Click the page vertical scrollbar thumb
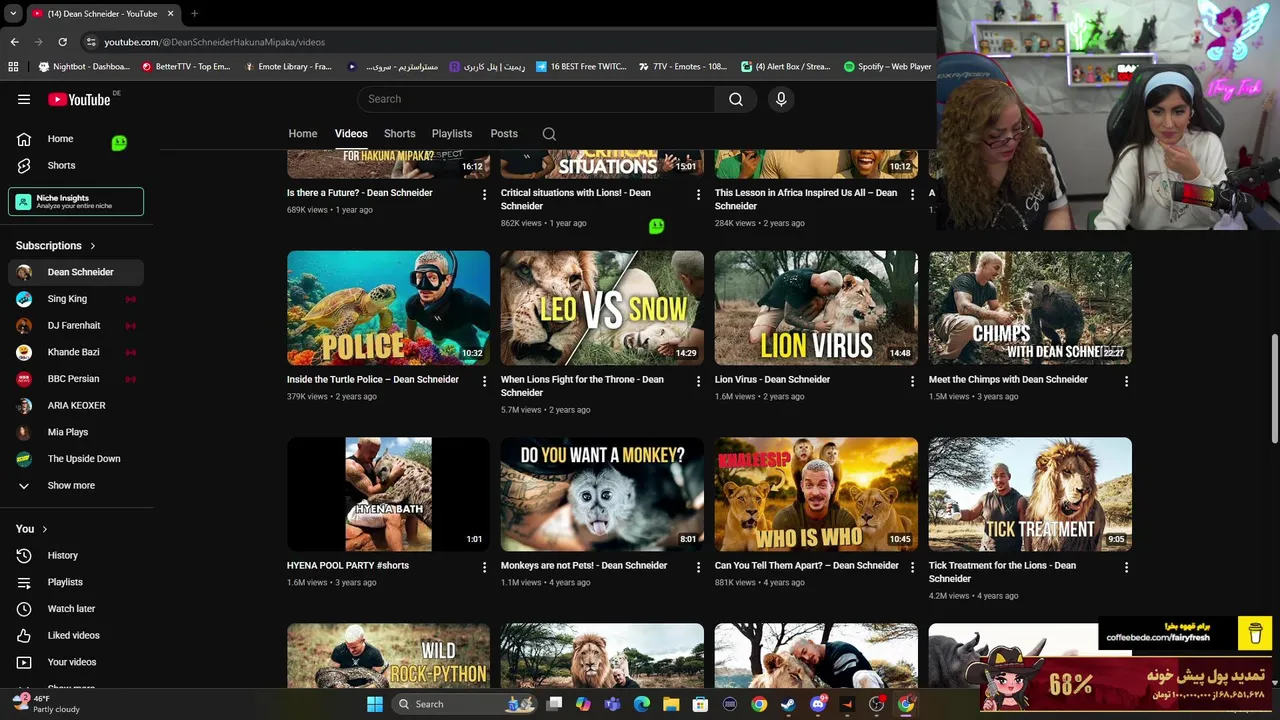 1274,390
